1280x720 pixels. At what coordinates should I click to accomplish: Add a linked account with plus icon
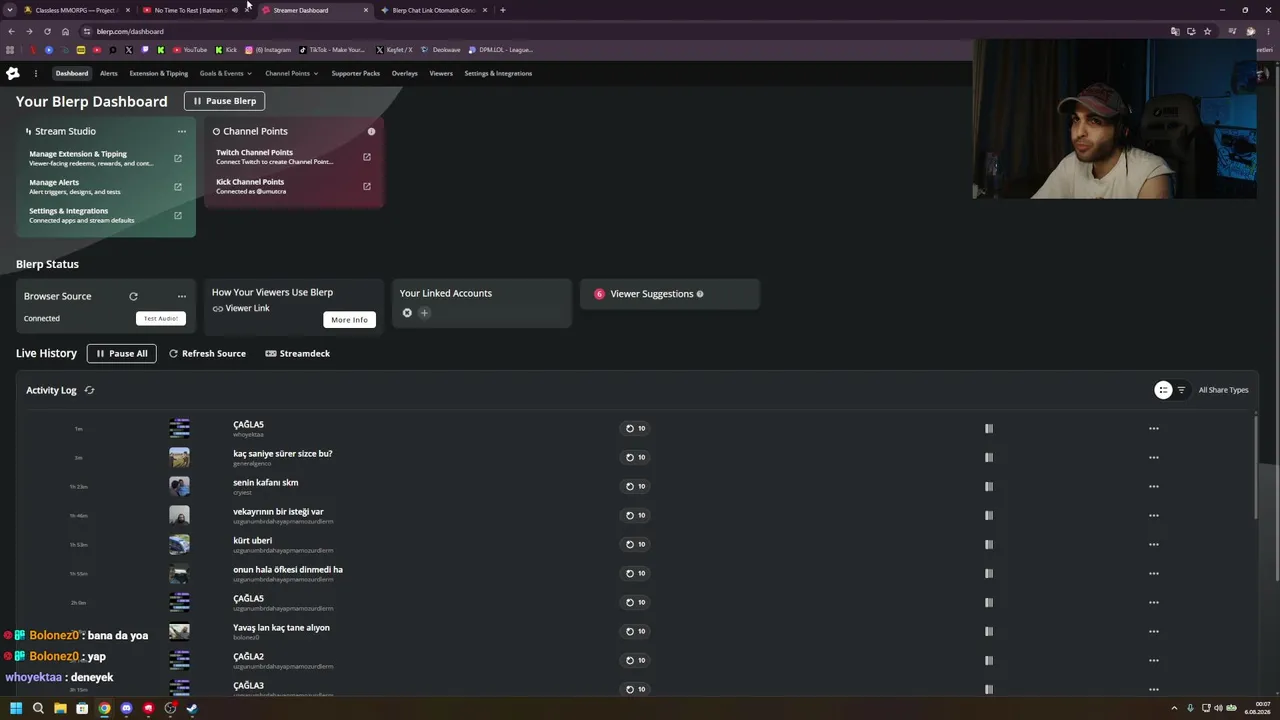424,313
